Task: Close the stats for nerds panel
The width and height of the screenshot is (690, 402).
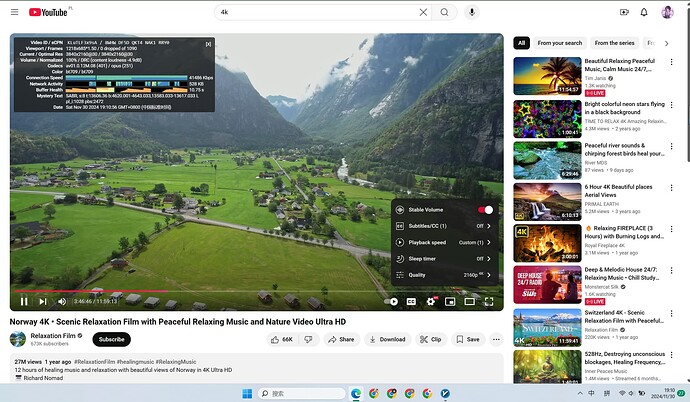Action: tap(208, 44)
